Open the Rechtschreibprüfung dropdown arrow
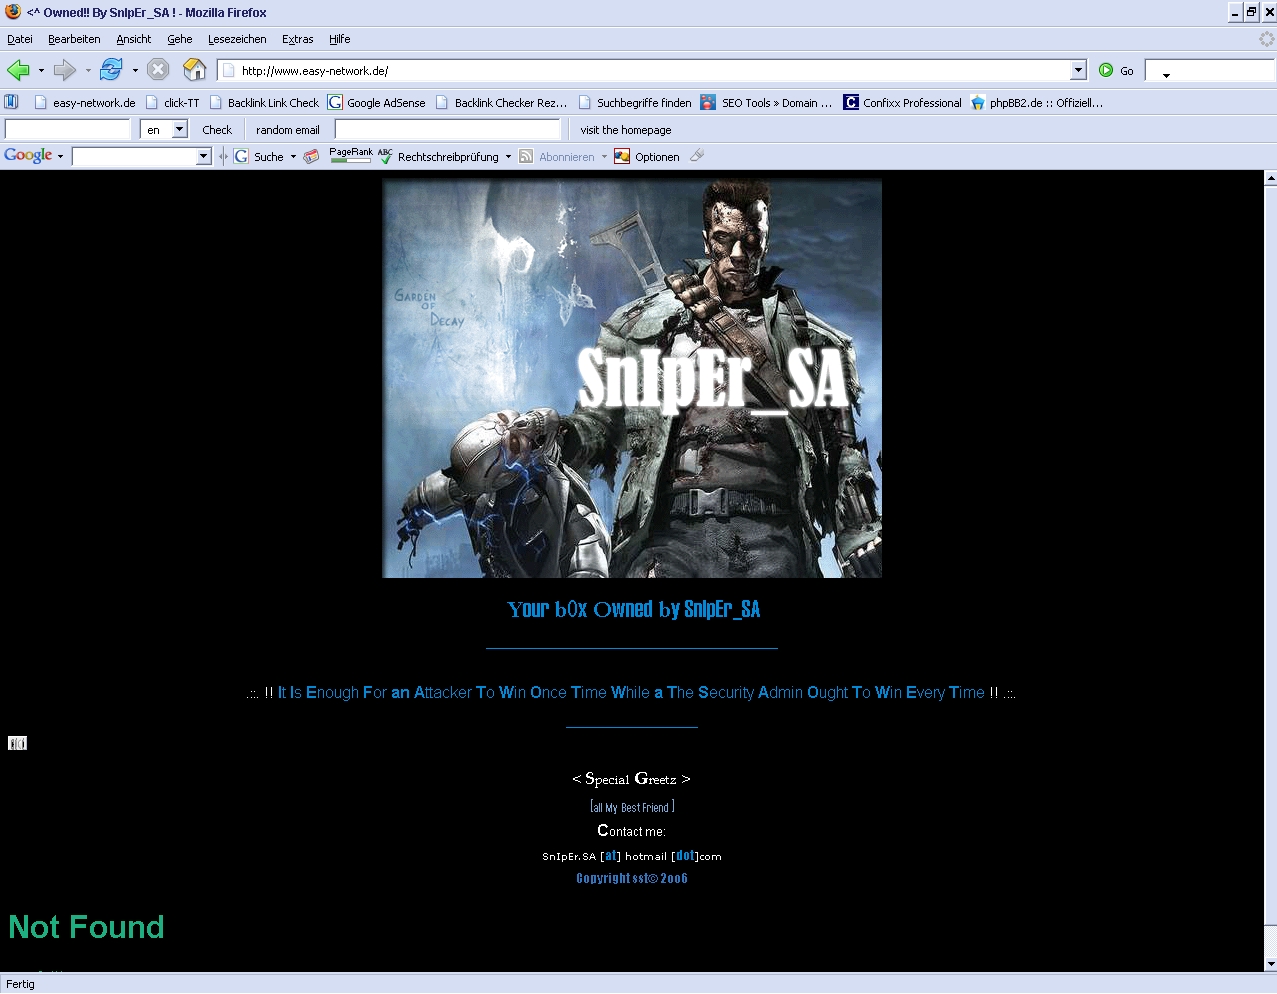This screenshot has width=1277, height=994. tap(508, 156)
